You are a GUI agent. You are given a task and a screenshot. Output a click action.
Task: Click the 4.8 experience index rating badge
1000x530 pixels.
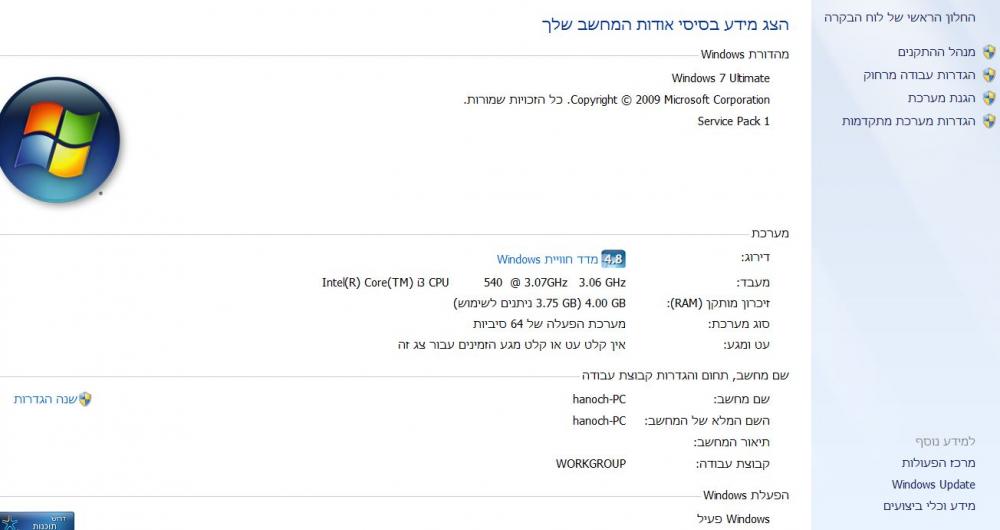point(613,259)
